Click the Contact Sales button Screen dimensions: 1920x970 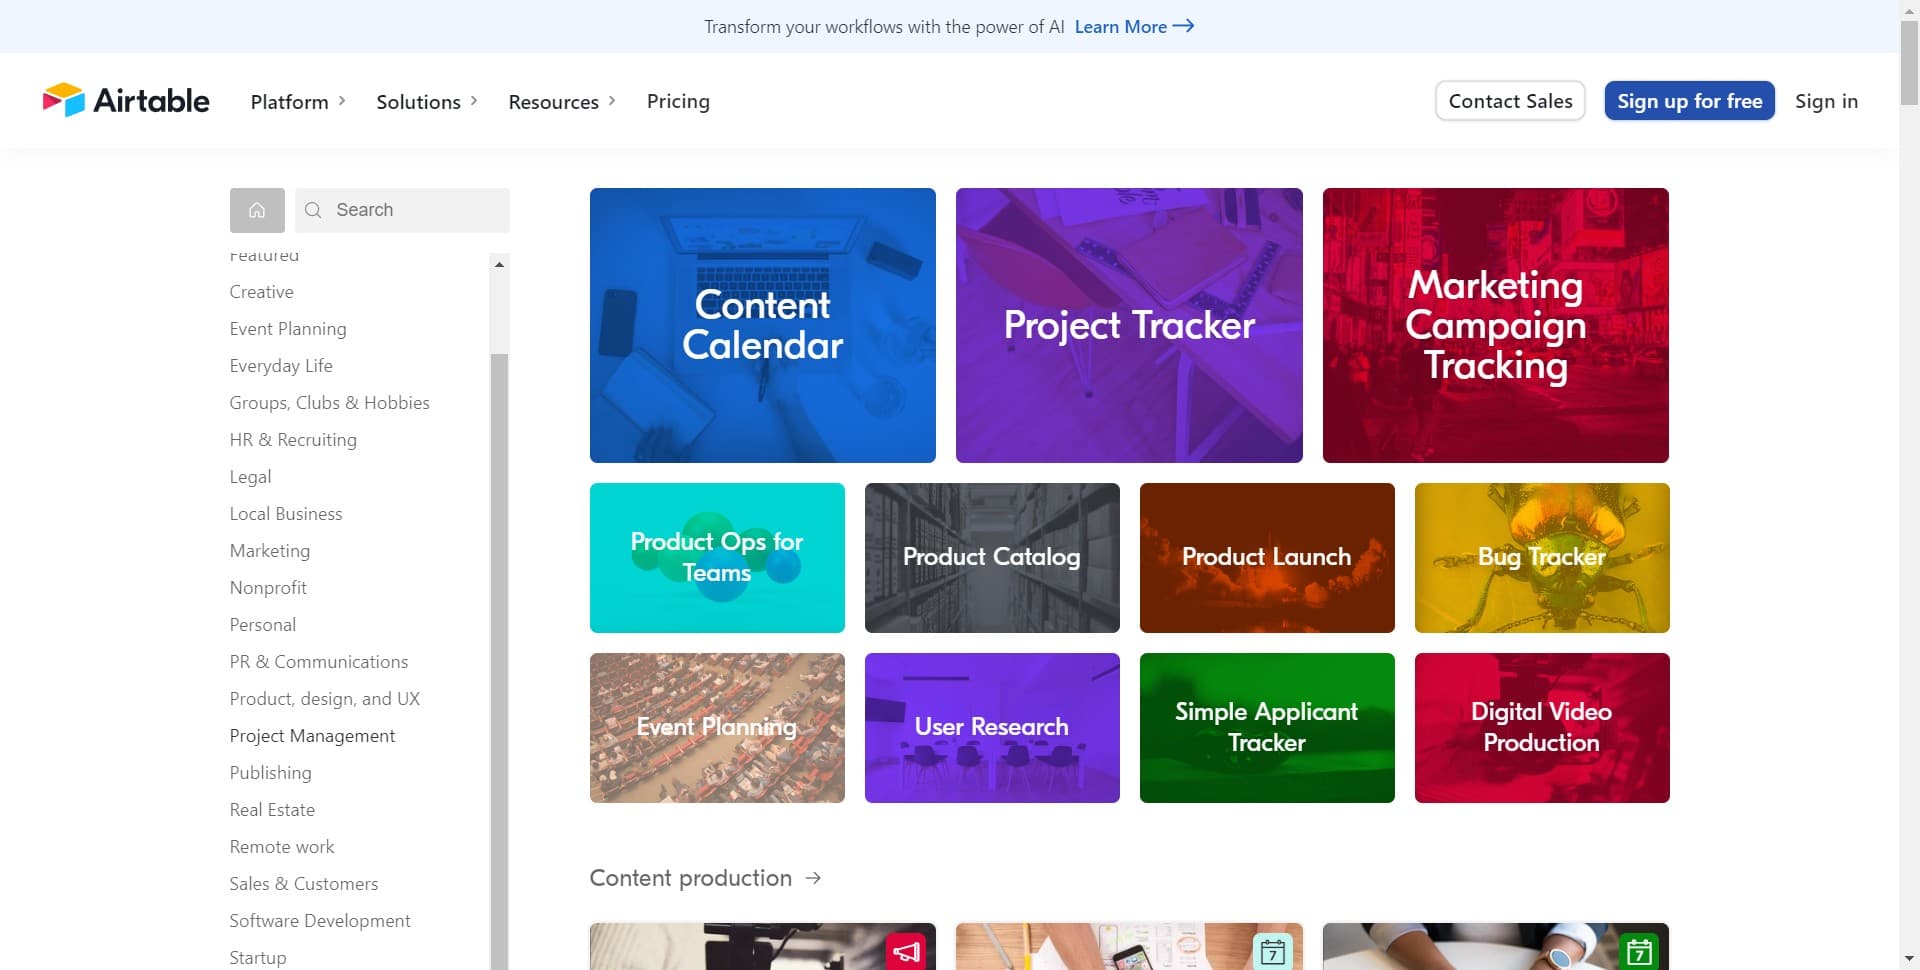point(1510,100)
